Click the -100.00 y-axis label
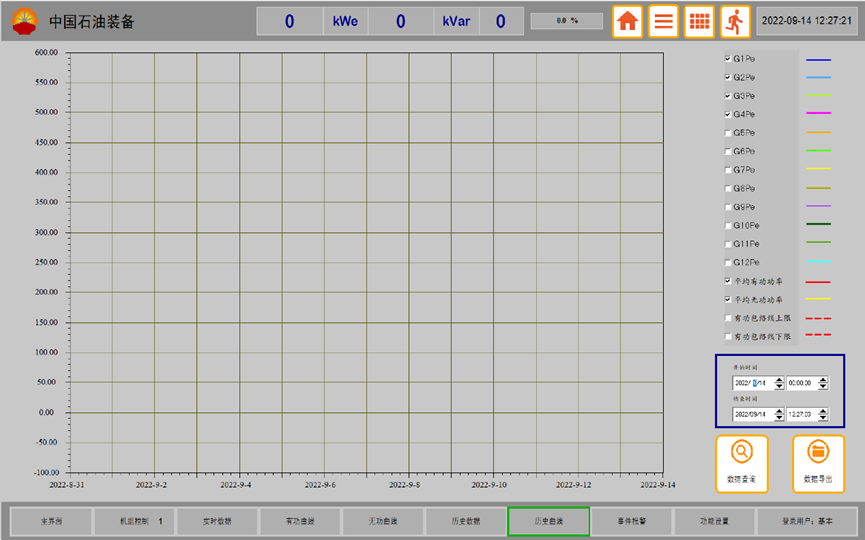This screenshot has height=540, width=865. coord(46,473)
